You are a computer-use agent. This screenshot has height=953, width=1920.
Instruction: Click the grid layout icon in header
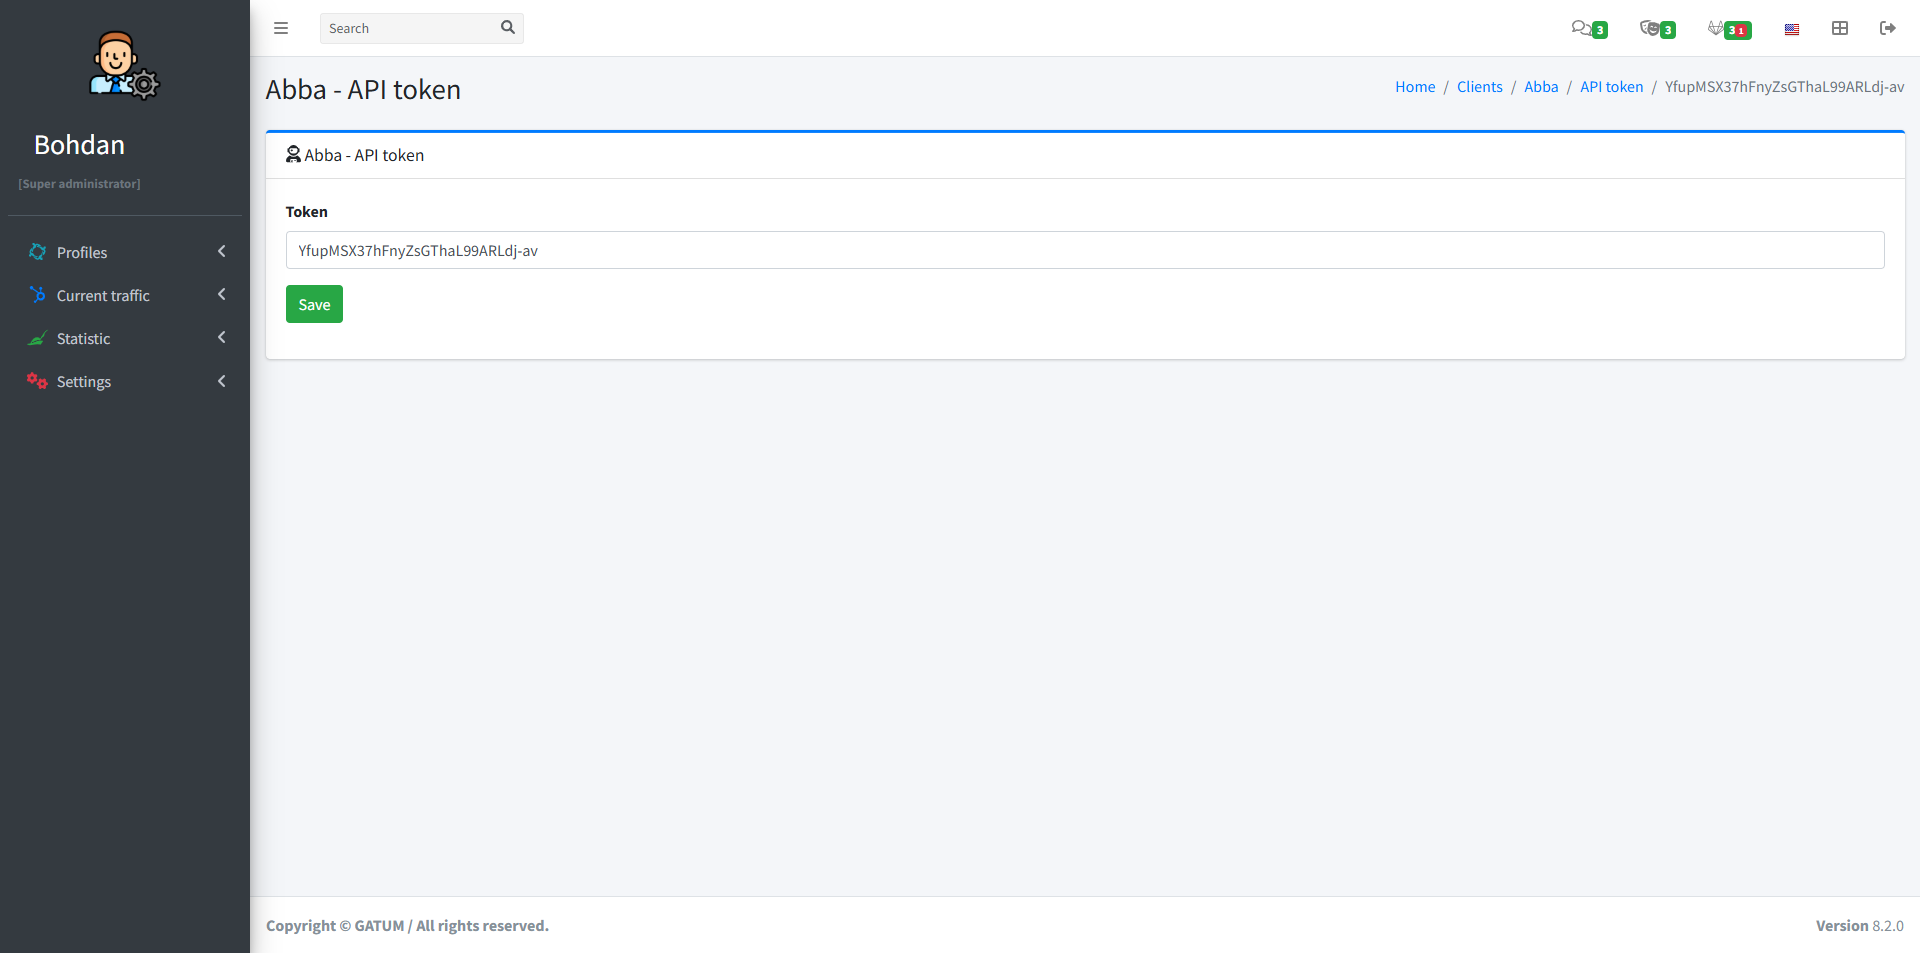tap(1840, 28)
